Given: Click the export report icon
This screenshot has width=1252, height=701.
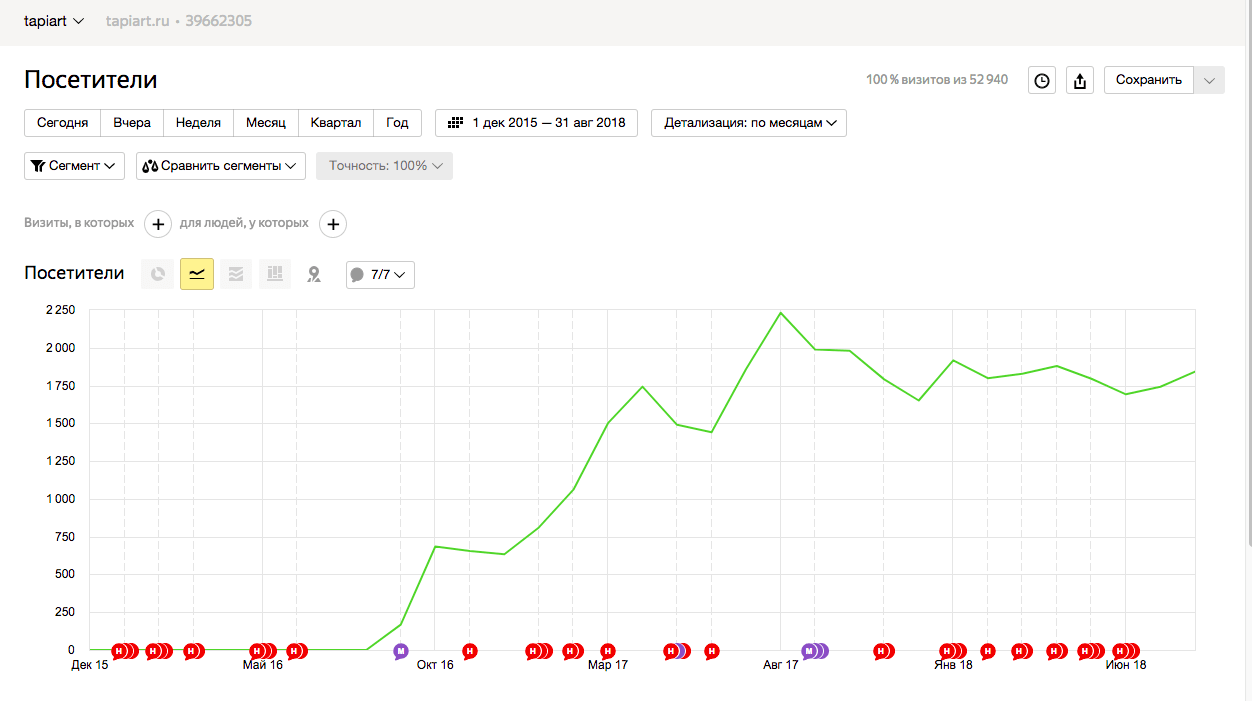Looking at the screenshot, I should pyautogui.click(x=1080, y=81).
